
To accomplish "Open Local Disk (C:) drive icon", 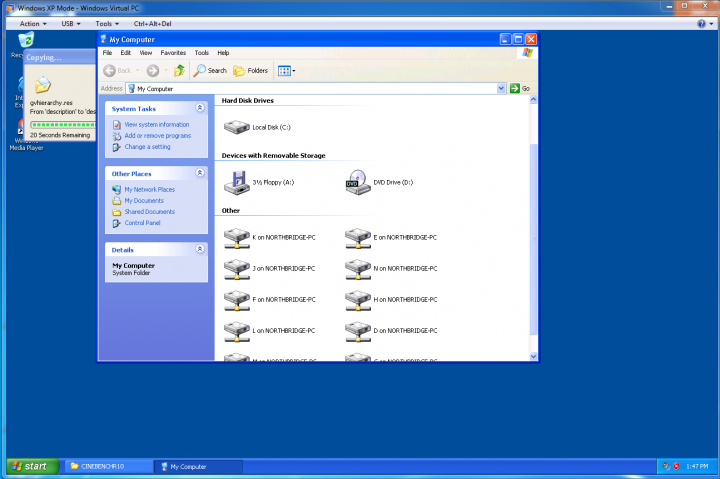I will 236,127.
